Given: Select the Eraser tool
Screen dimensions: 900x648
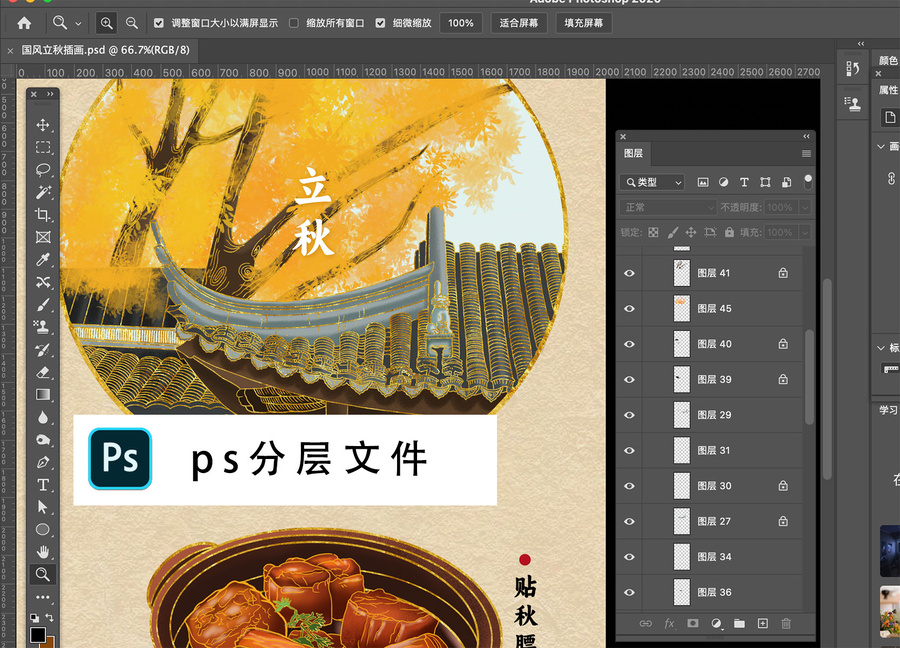Looking at the screenshot, I should coord(43,372).
